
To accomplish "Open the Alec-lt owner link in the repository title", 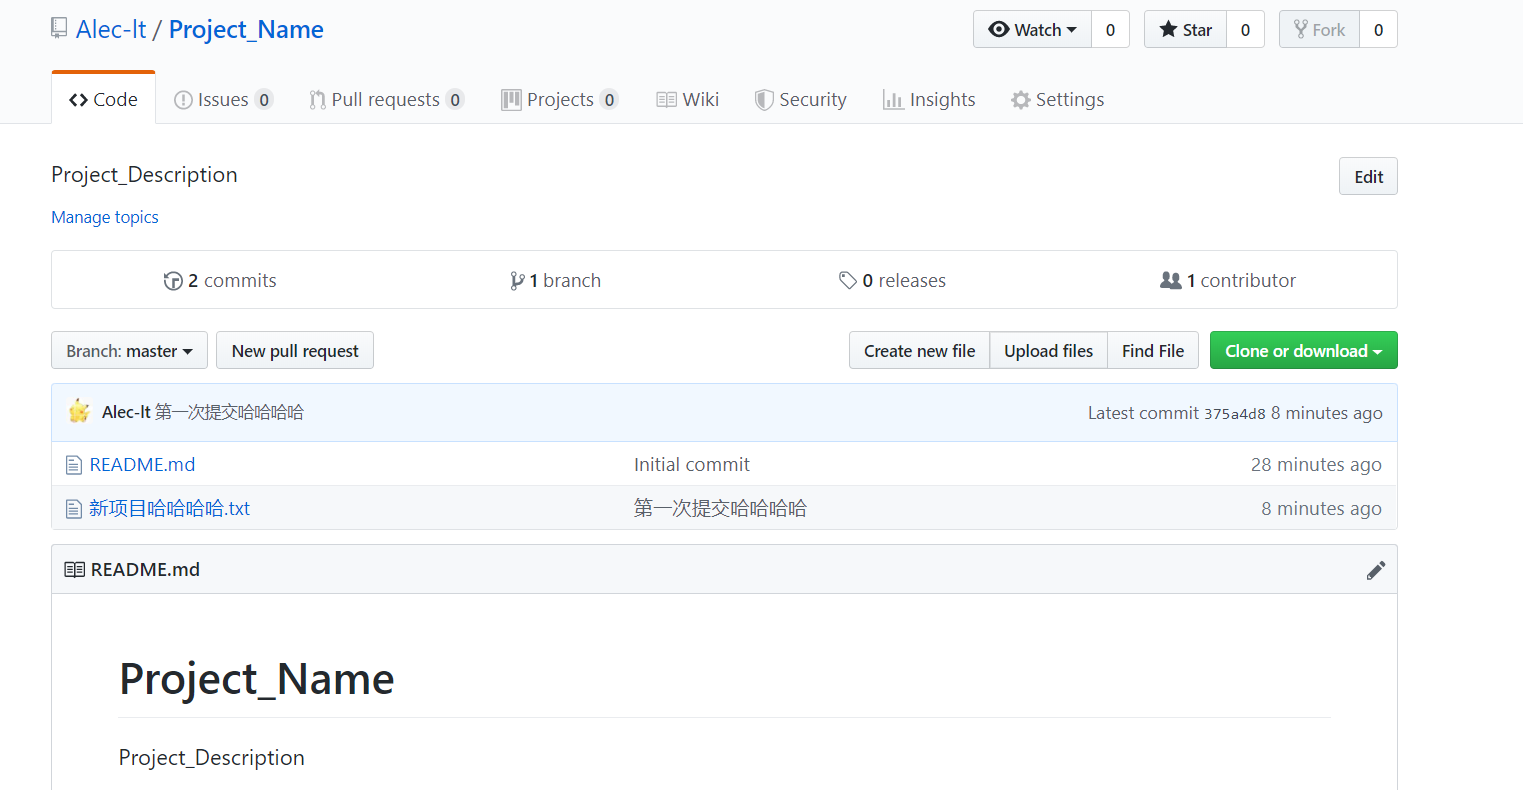I will point(111,29).
